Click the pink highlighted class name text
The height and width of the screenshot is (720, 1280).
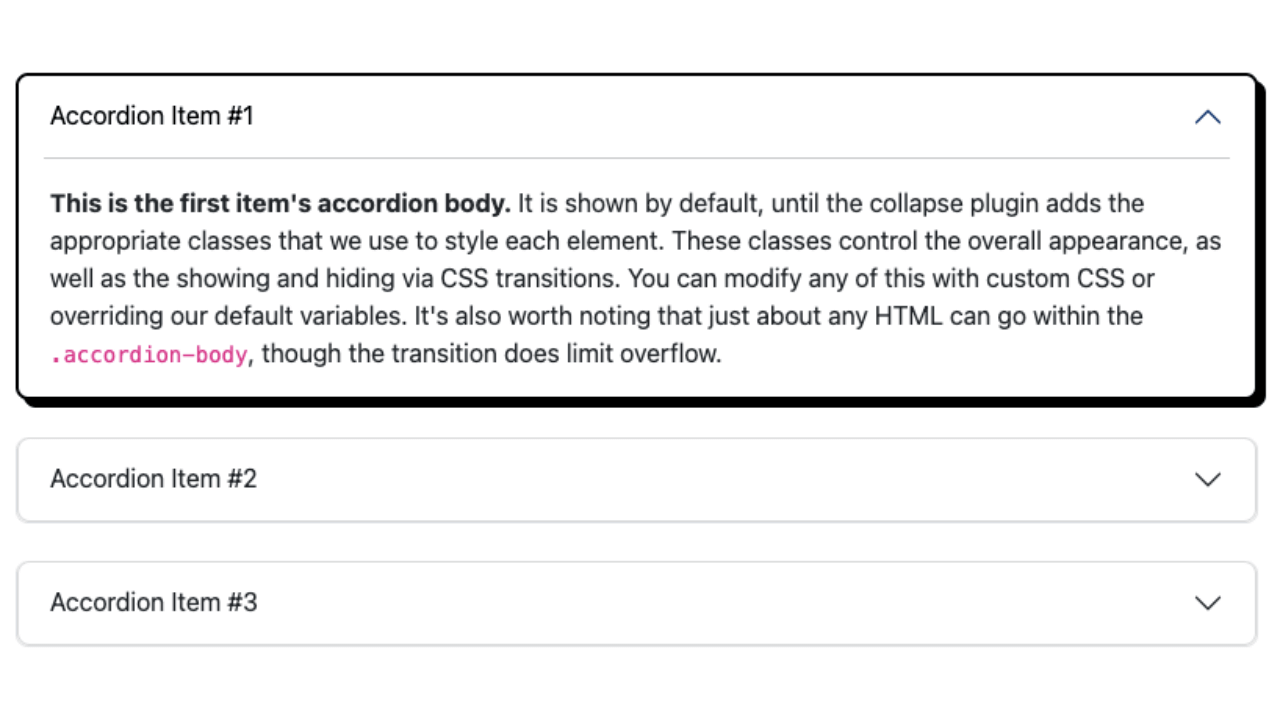(x=150, y=354)
